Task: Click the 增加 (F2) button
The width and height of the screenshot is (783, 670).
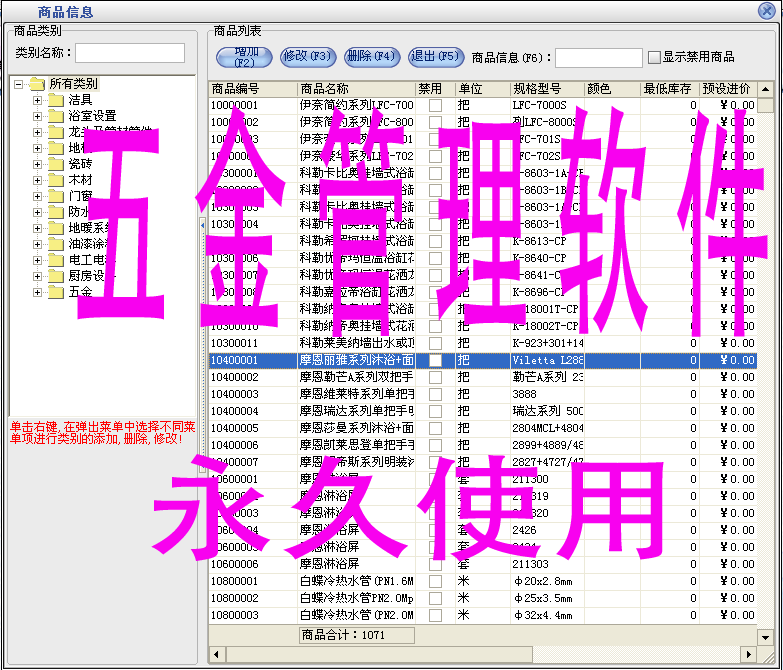Action: click(x=244, y=57)
